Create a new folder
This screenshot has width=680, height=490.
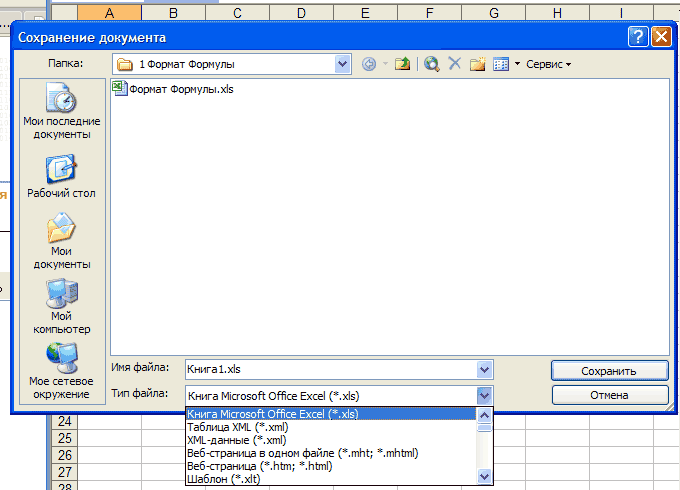click(x=478, y=64)
